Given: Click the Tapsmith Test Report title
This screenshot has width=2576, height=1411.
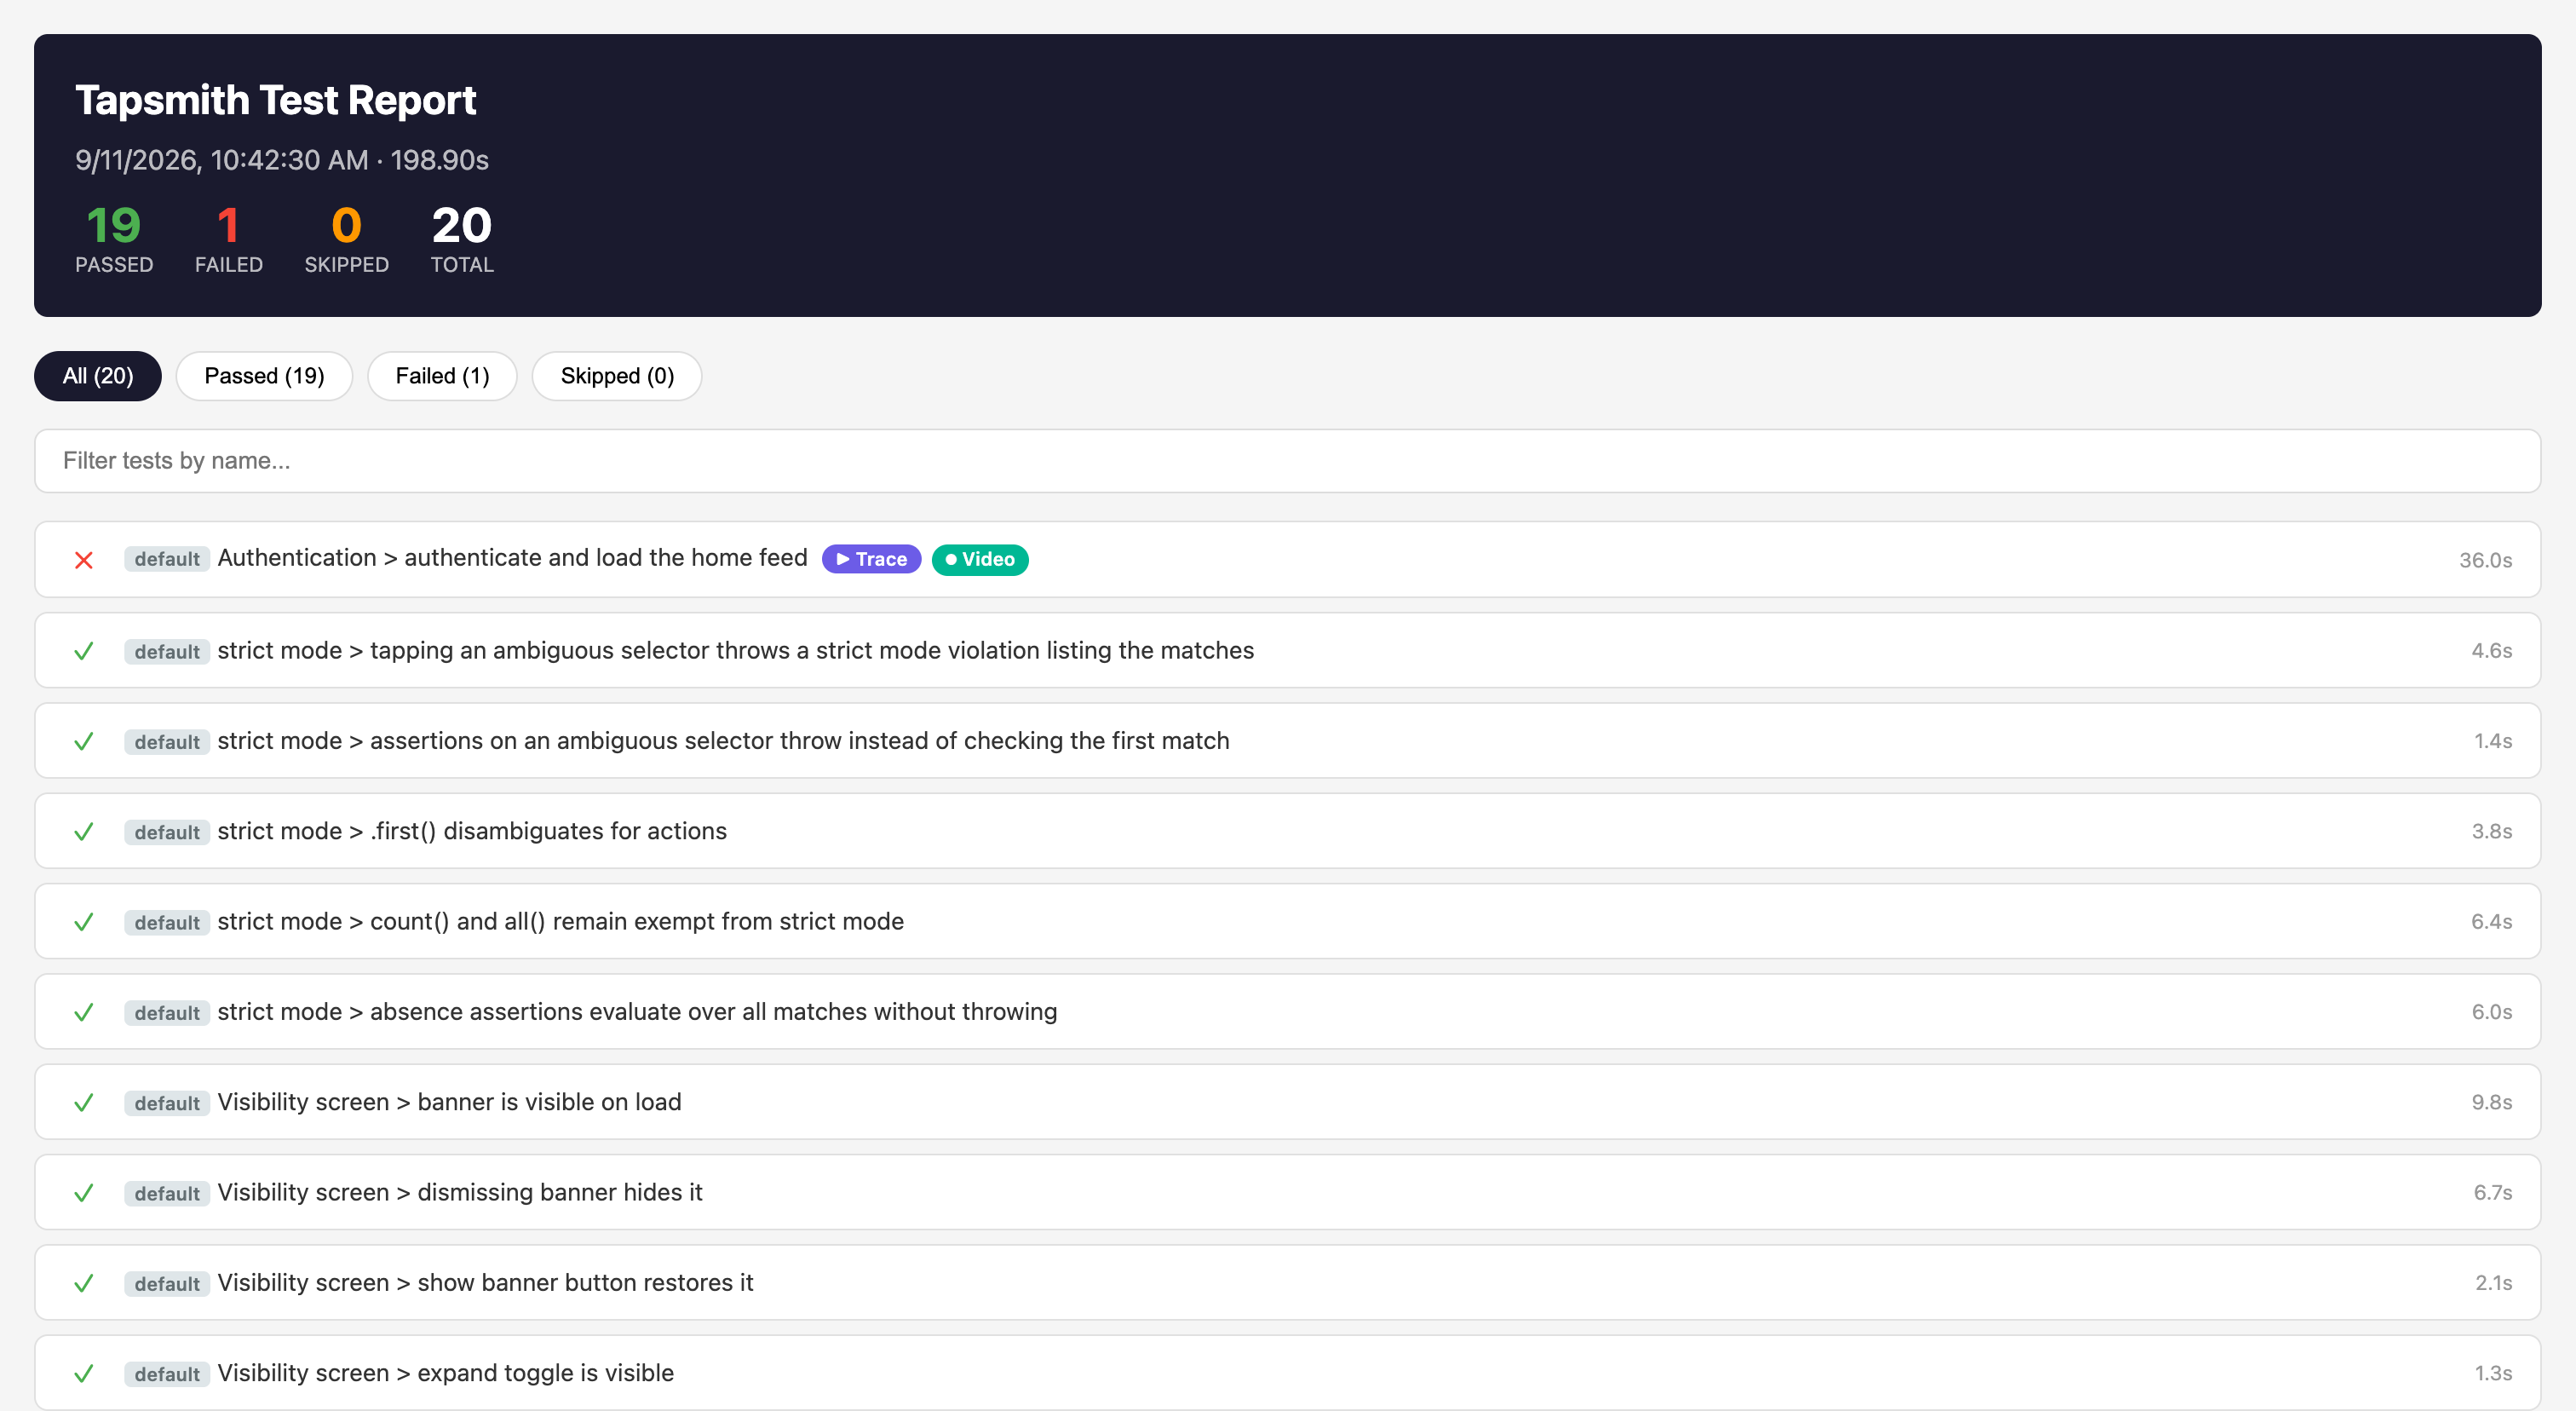Looking at the screenshot, I should pos(276,100).
